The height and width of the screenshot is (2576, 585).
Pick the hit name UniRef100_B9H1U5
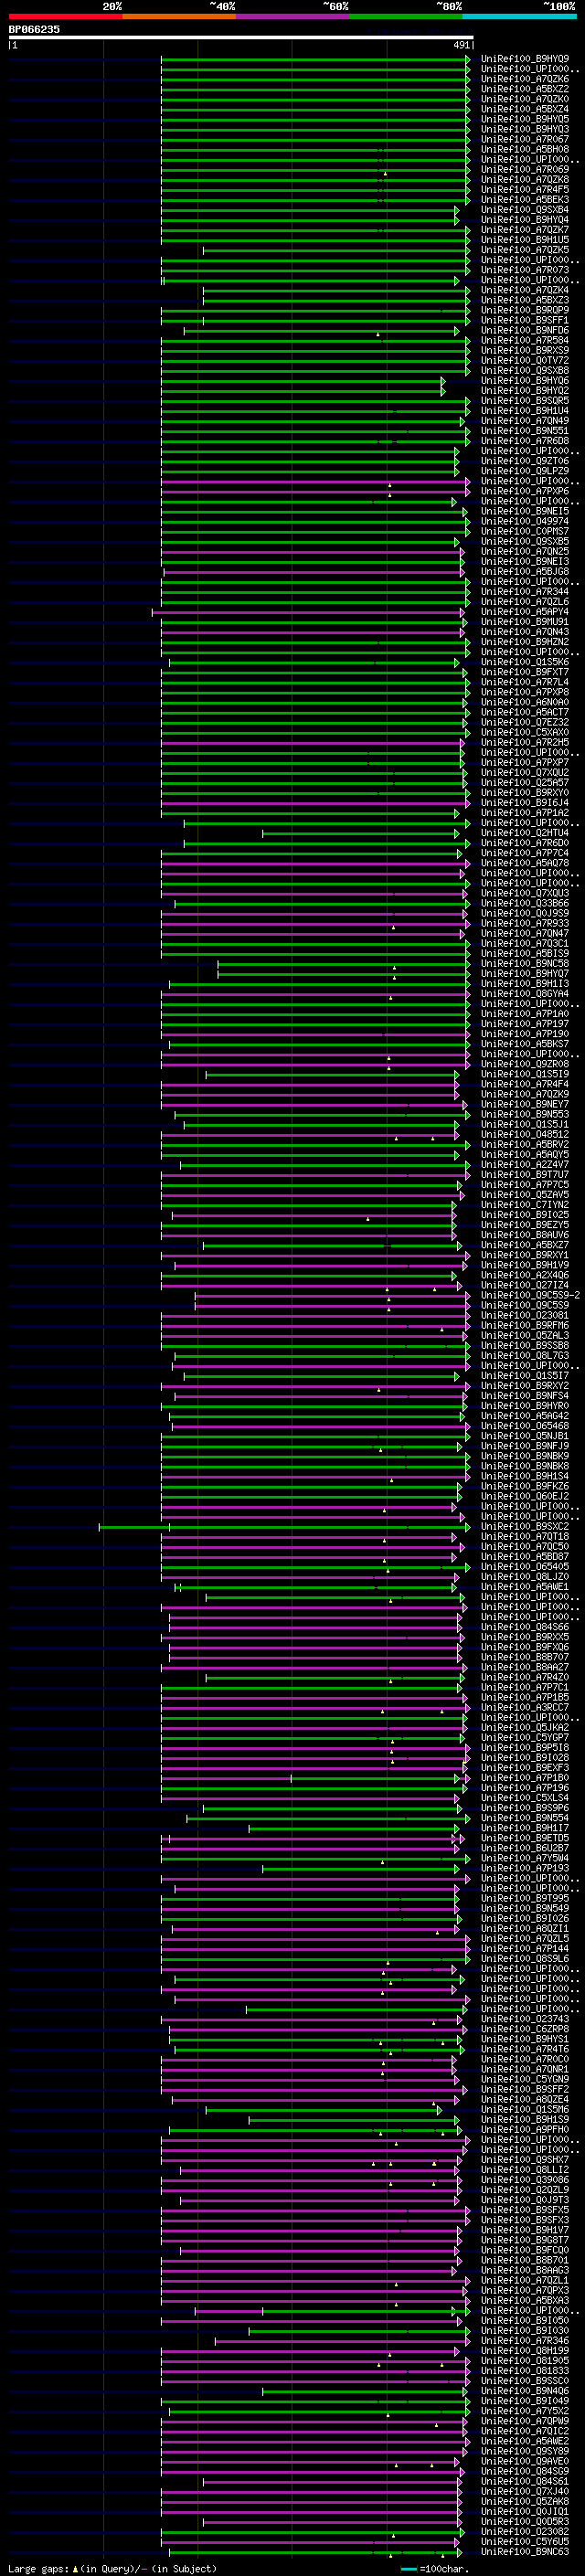point(525,240)
